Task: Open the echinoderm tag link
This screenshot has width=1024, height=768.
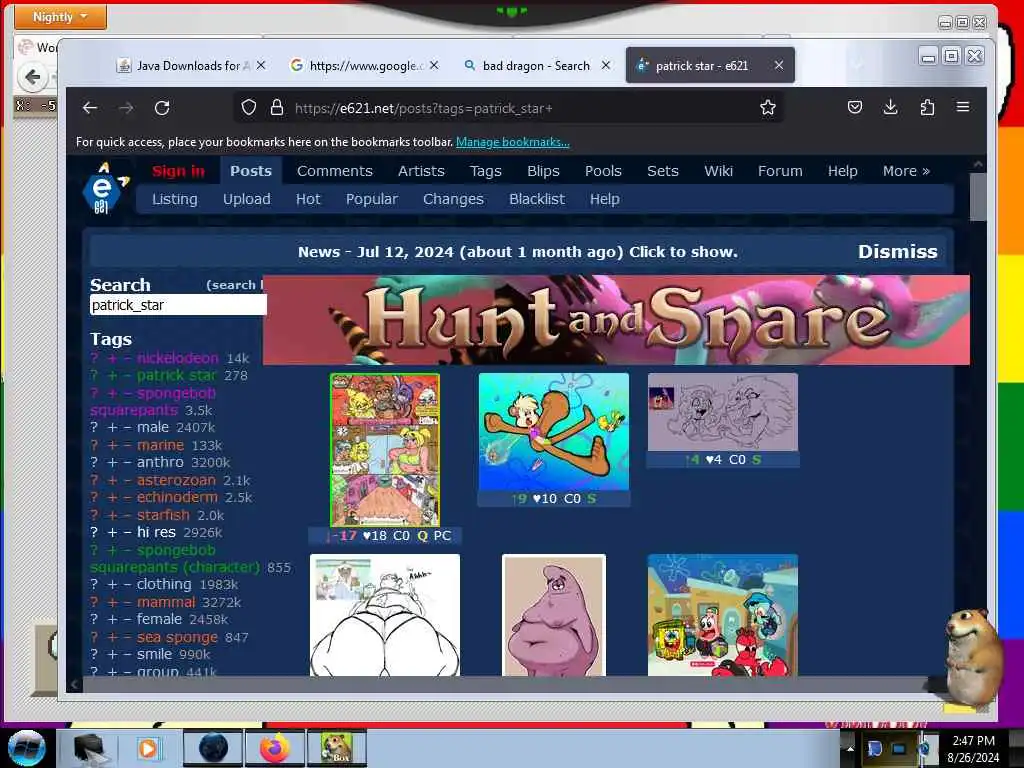Action: [178, 497]
